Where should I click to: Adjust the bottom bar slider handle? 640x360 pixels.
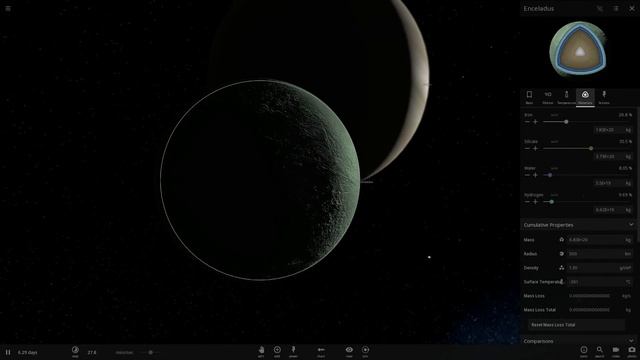click(x=151, y=352)
